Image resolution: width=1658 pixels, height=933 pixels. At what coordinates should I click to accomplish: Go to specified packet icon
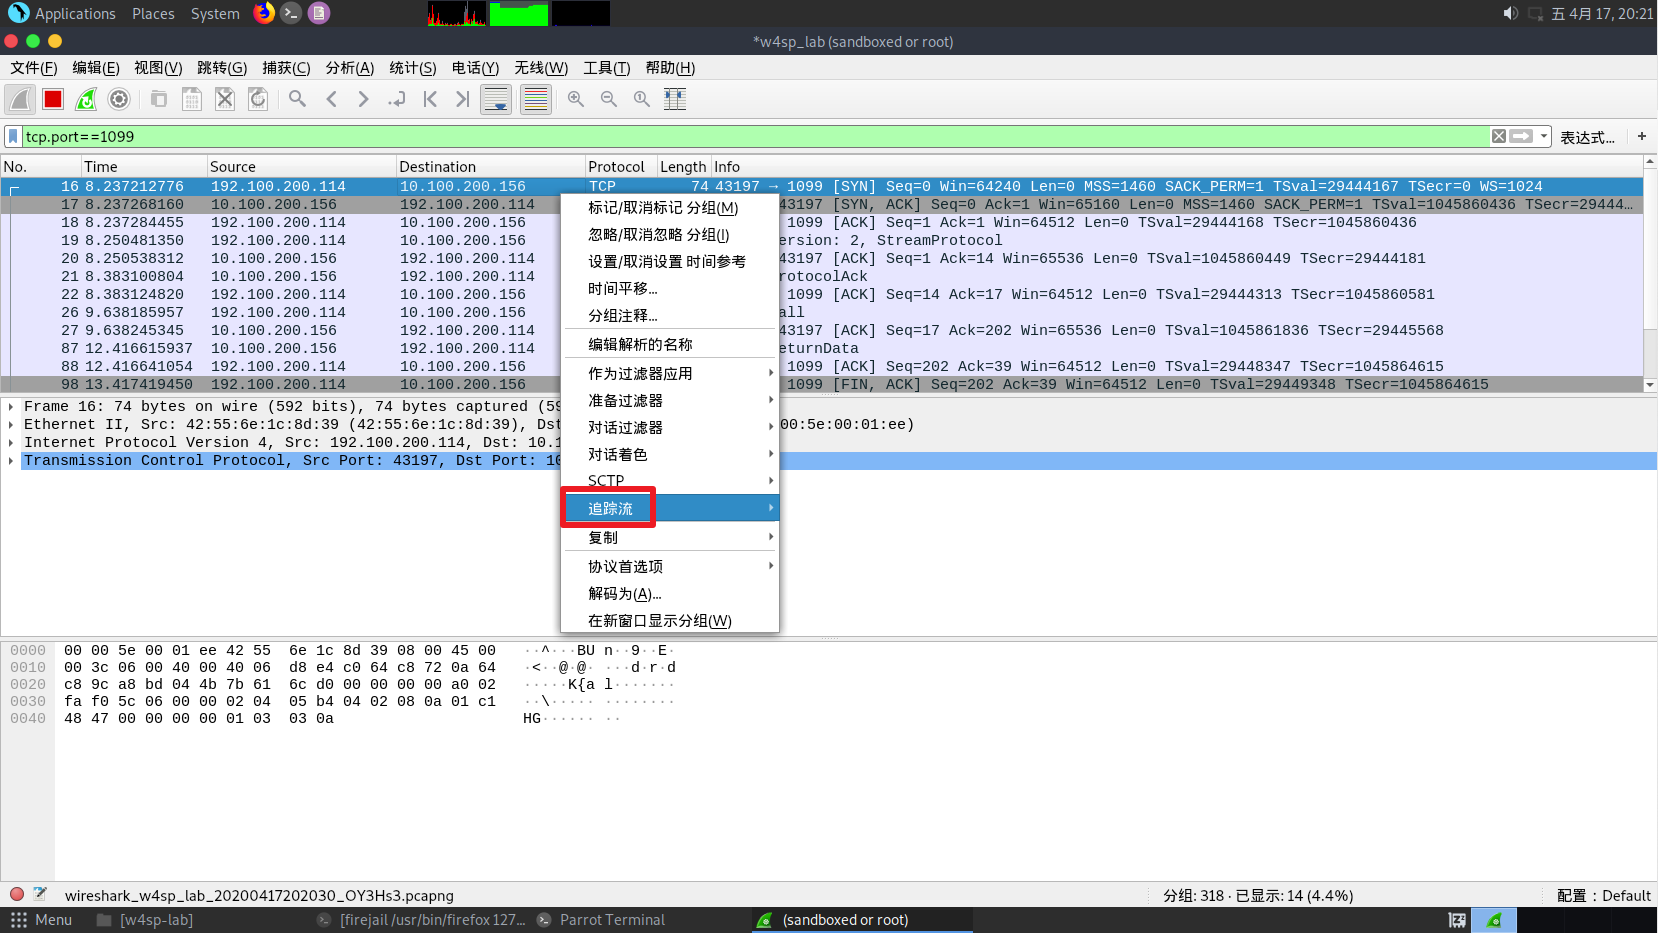(x=397, y=99)
